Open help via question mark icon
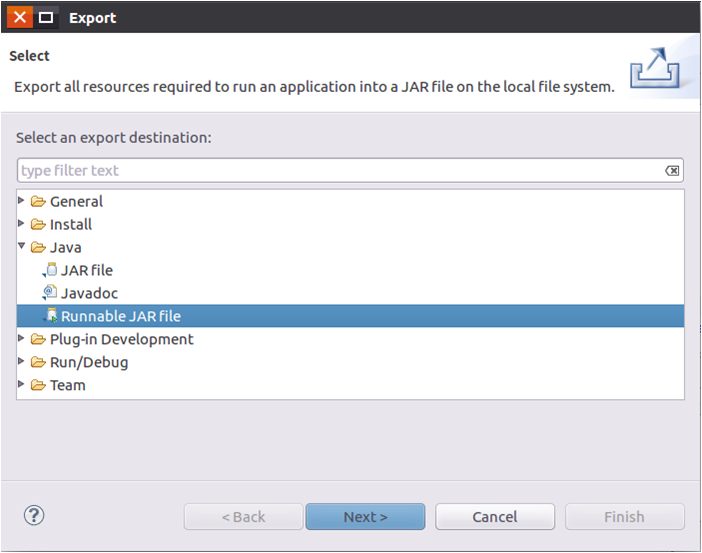This screenshot has width=702, height=553. 34,516
